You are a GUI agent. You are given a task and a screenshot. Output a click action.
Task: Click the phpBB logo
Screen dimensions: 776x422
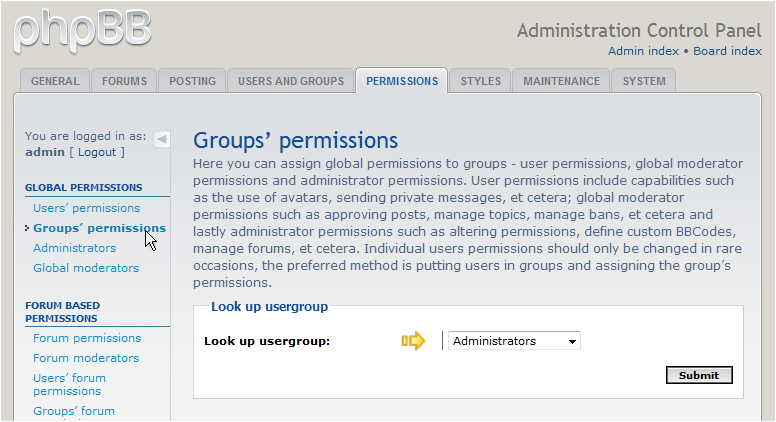[82, 30]
